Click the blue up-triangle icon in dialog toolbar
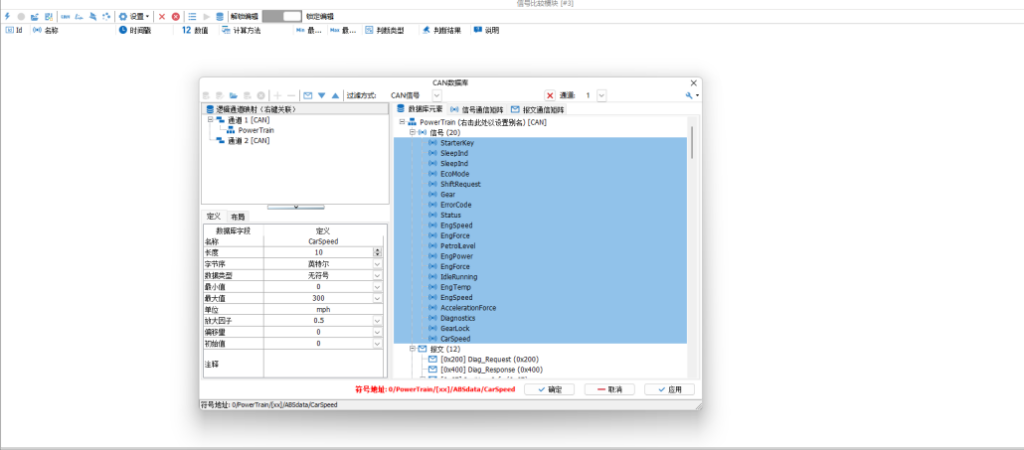The height and width of the screenshot is (450, 1024). (335, 95)
